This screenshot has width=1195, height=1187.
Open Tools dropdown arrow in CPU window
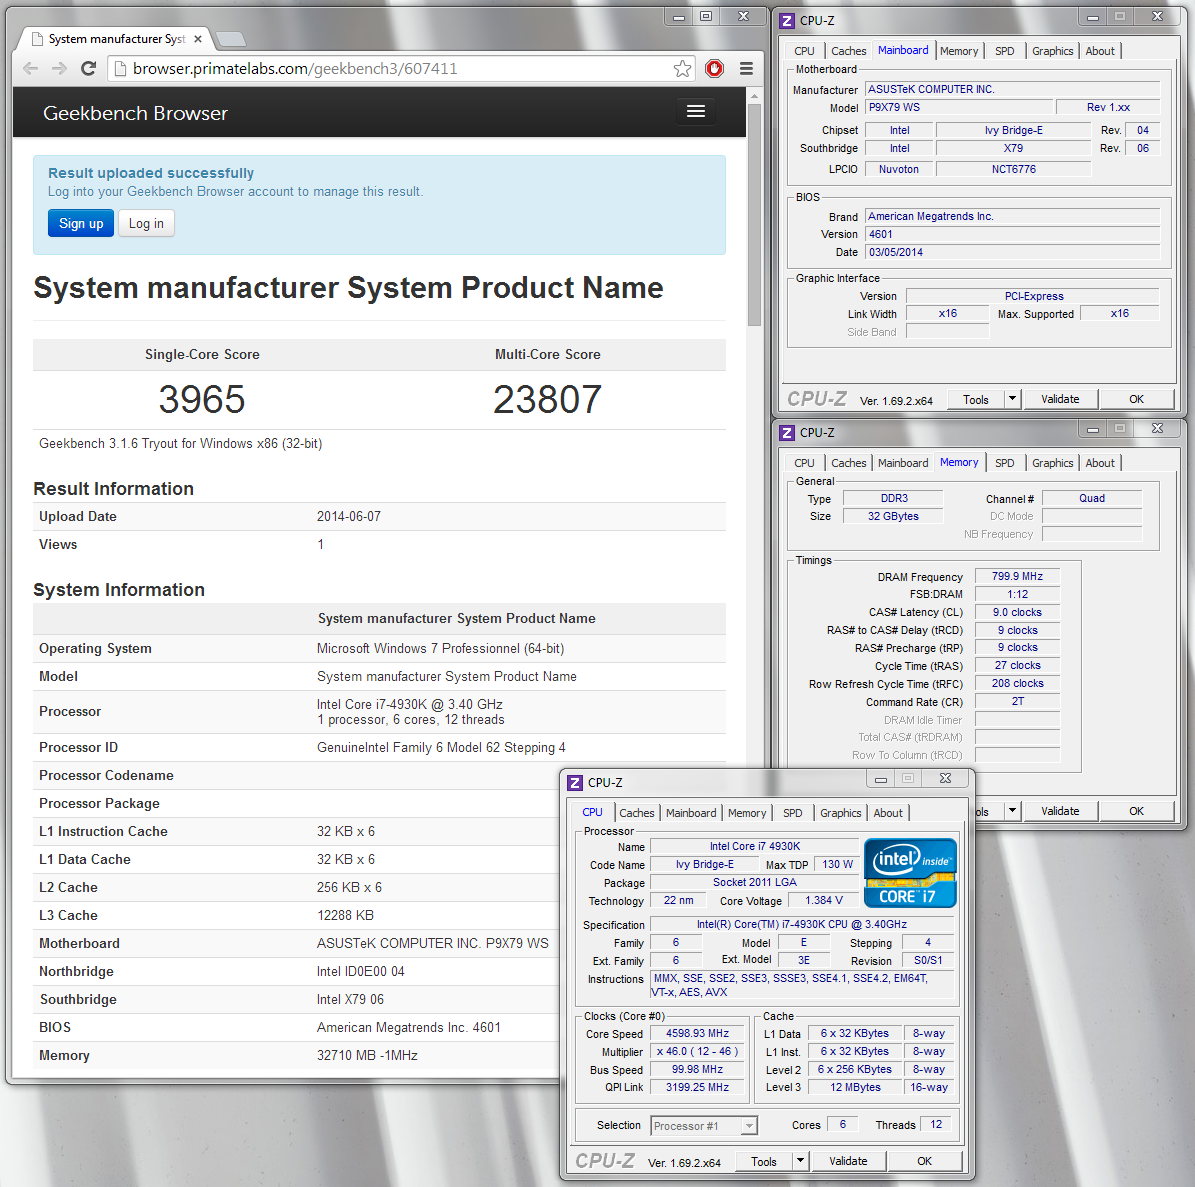click(800, 1160)
